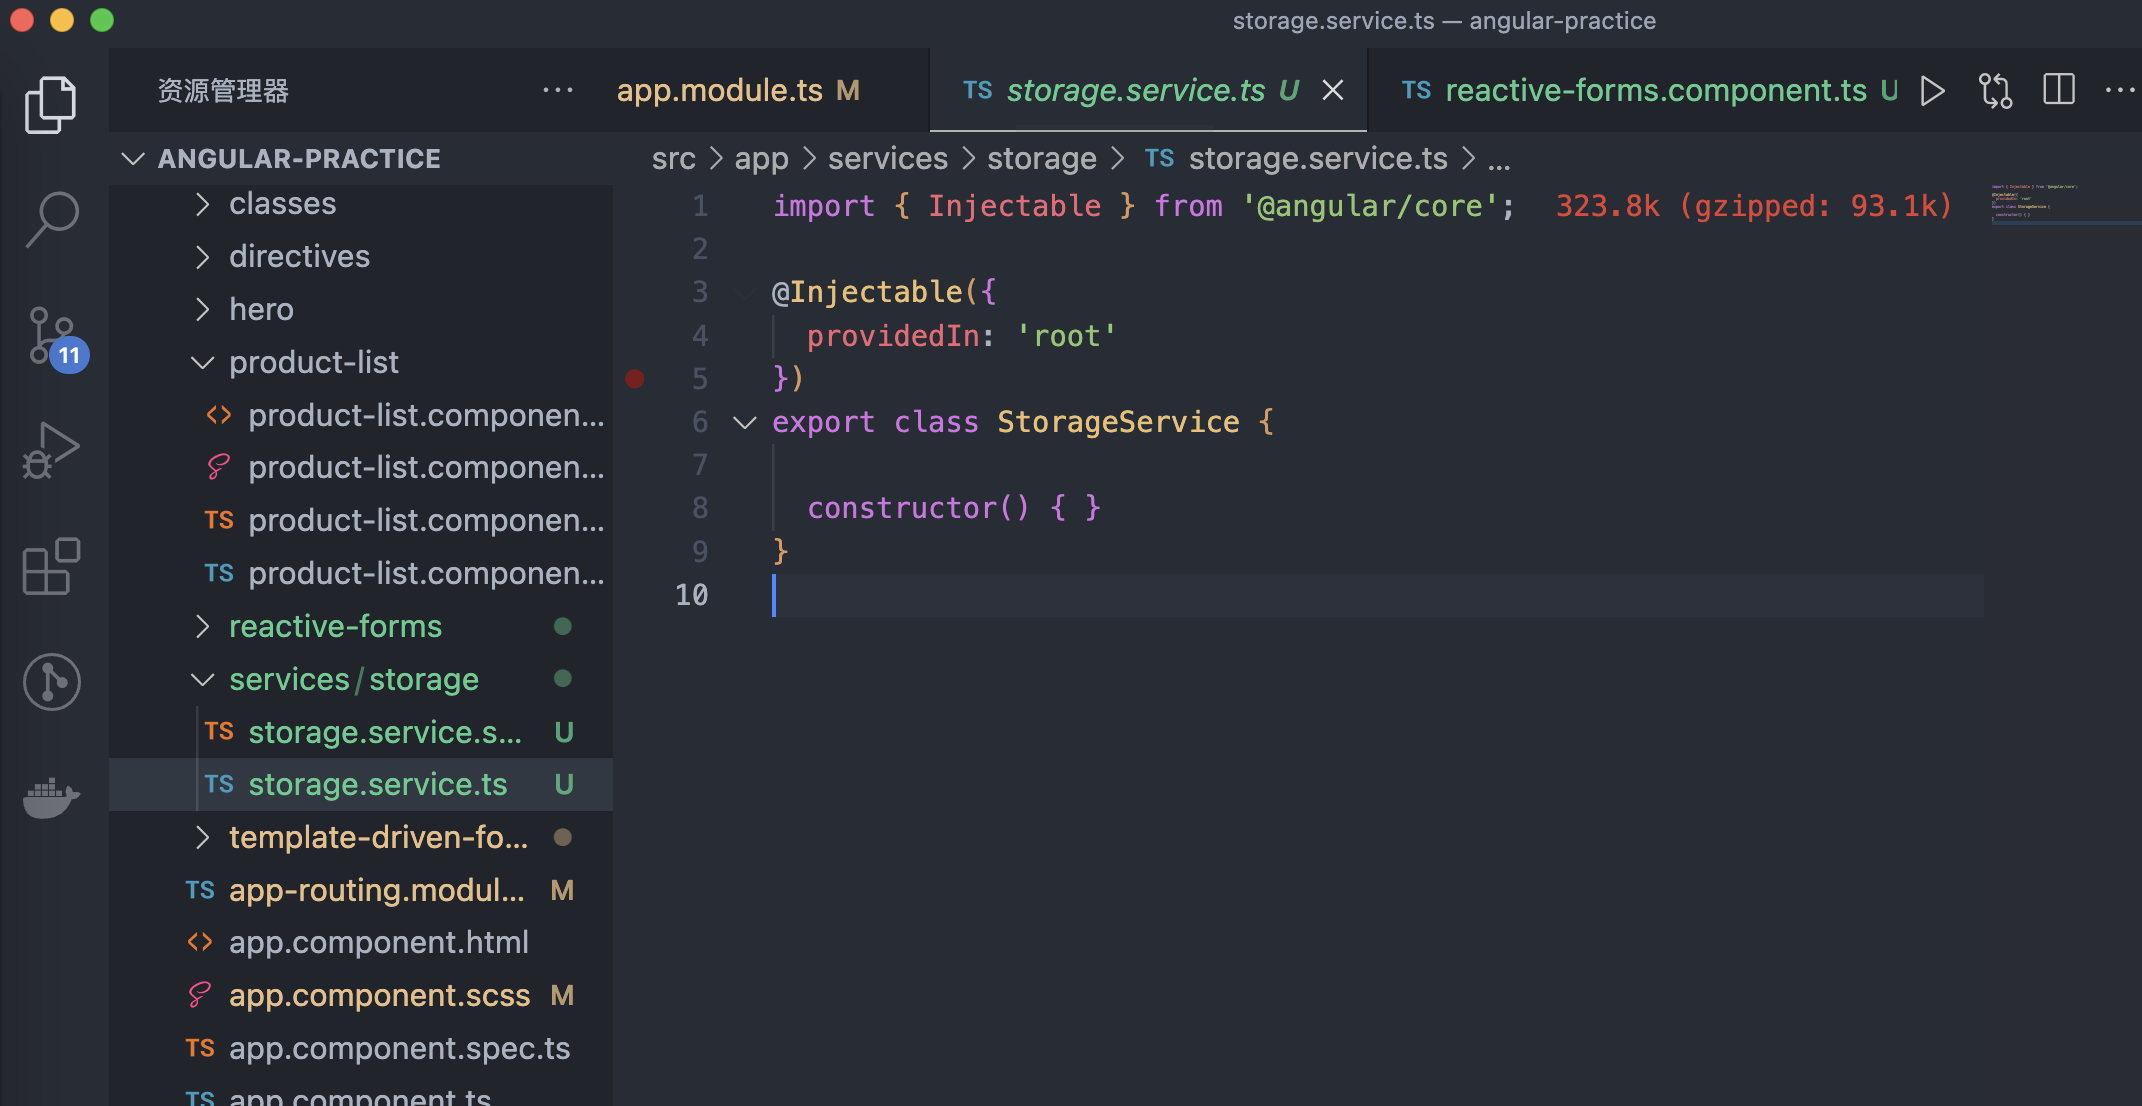Click the minimap code preview
Image resolution: width=2142 pixels, height=1106 pixels.
[x=2034, y=203]
